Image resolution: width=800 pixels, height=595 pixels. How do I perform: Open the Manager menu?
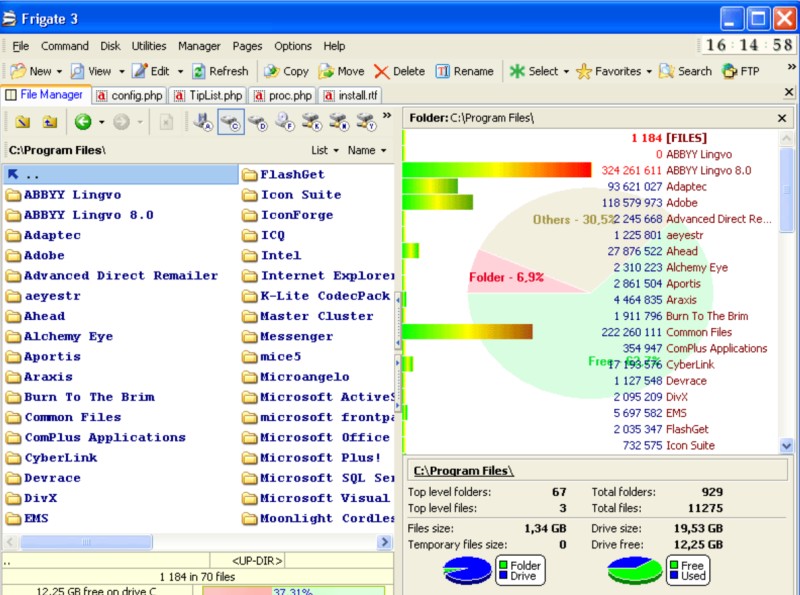coord(199,46)
